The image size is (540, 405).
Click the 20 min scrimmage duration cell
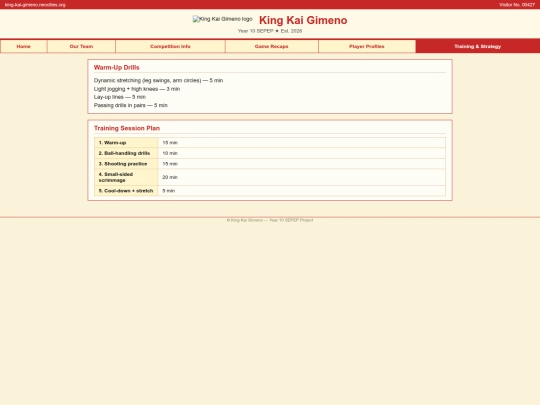(x=302, y=177)
